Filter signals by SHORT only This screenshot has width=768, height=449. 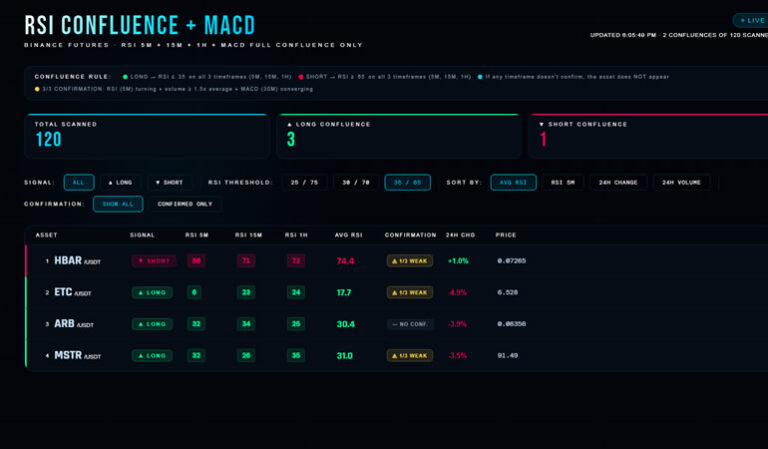[169, 183]
